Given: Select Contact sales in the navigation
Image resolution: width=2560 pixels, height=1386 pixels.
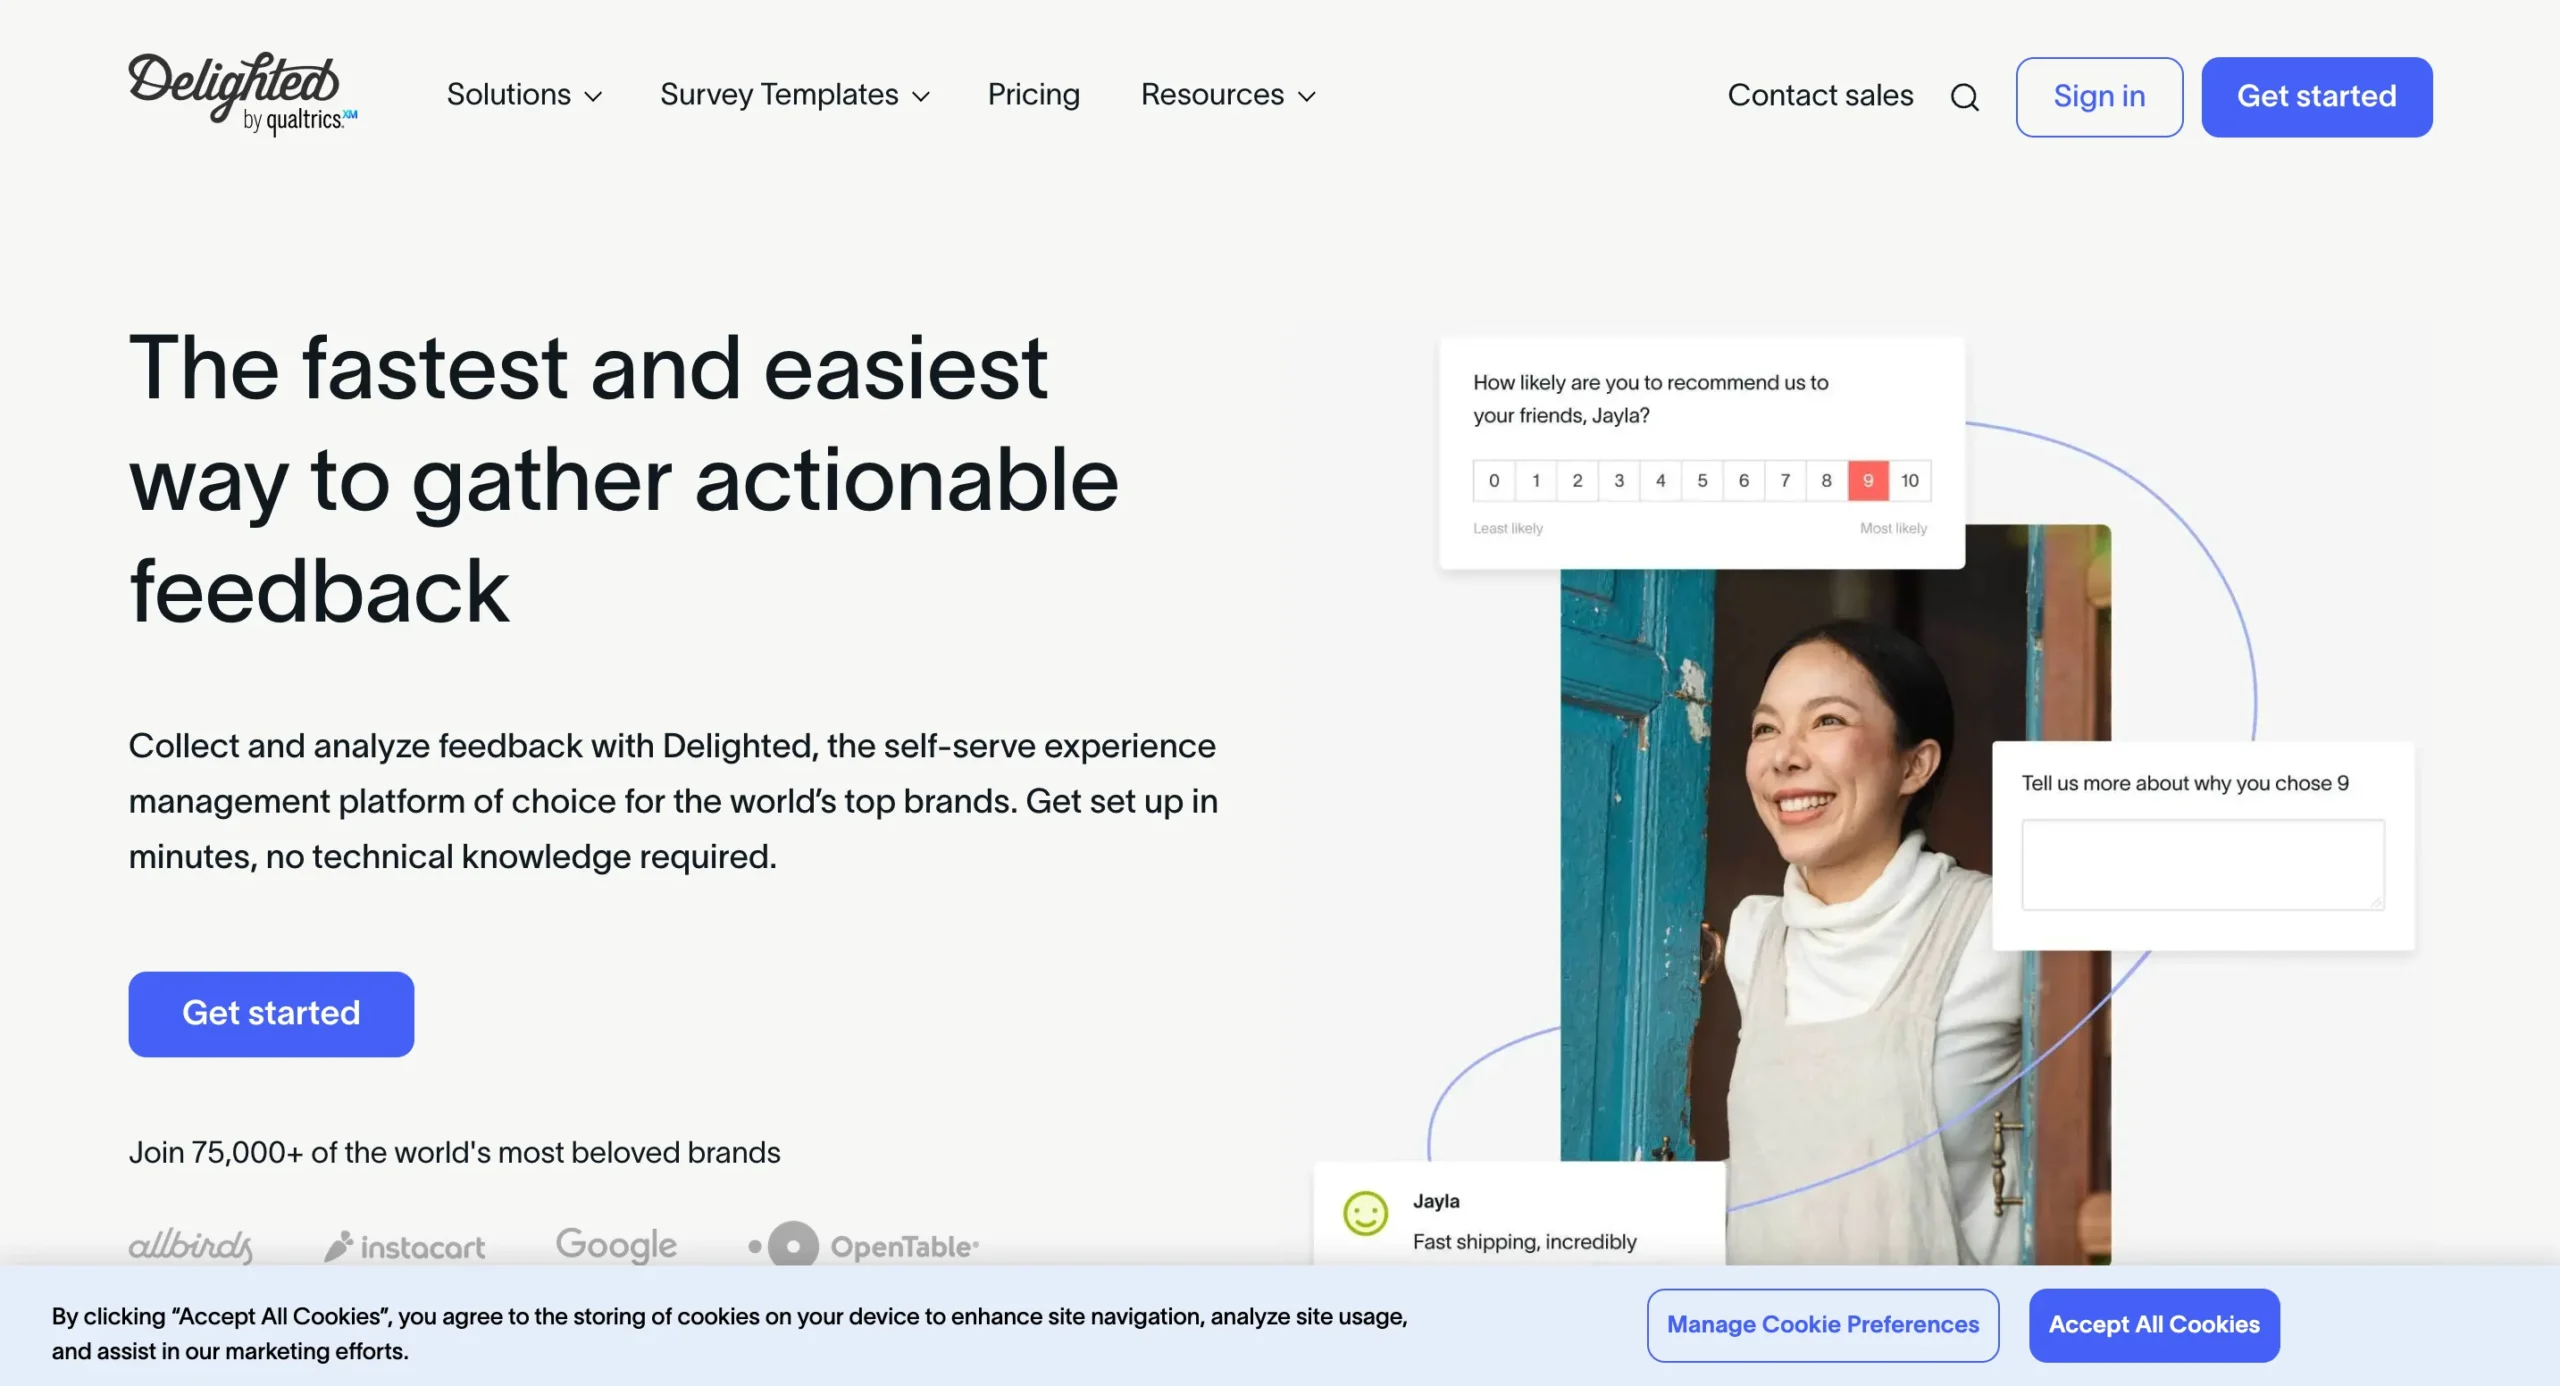Looking at the screenshot, I should [x=1820, y=96].
